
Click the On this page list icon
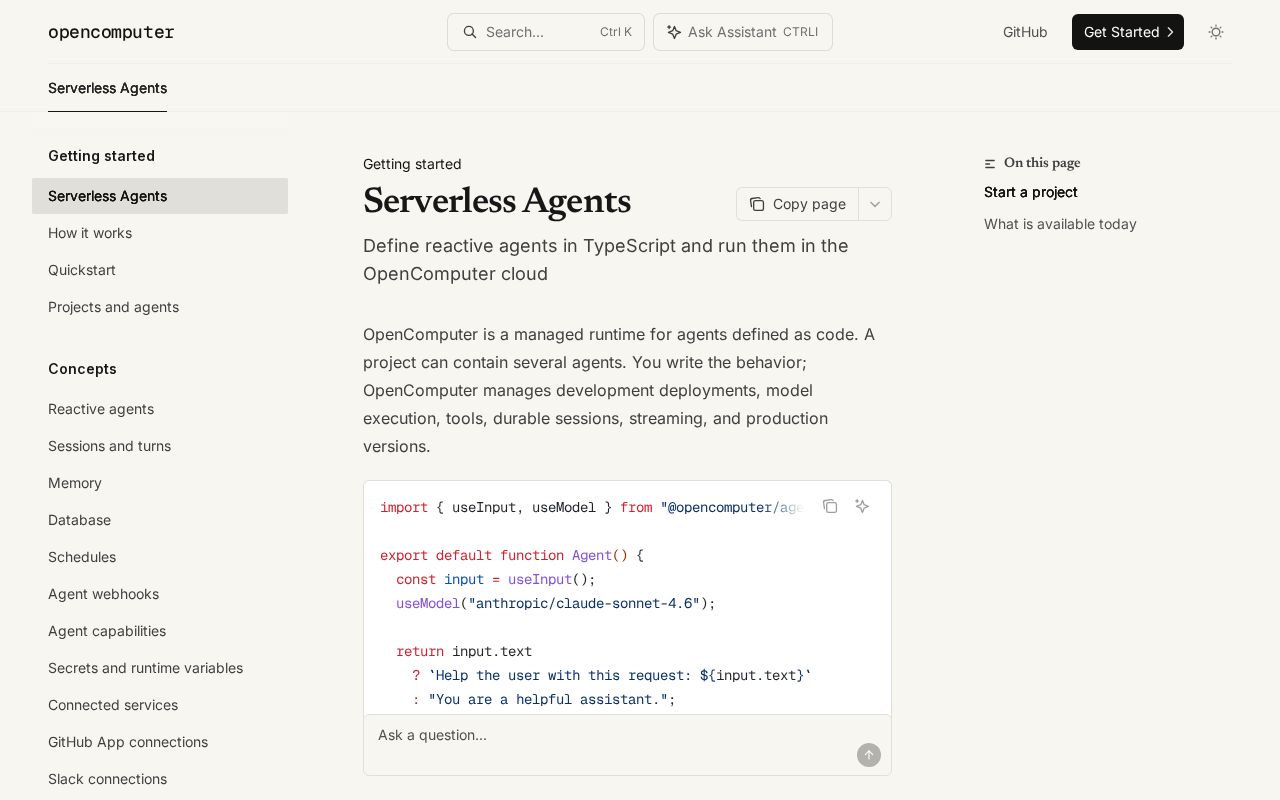(x=990, y=163)
